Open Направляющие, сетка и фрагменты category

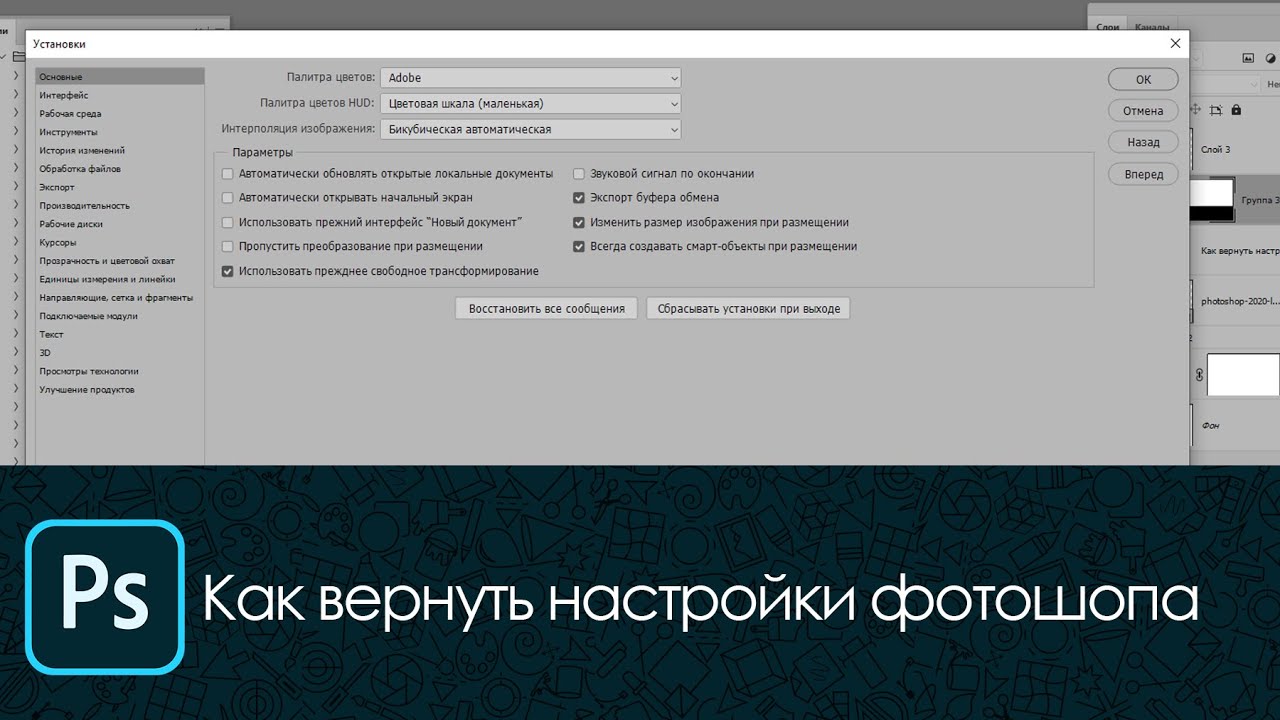click(x=120, y=297)
